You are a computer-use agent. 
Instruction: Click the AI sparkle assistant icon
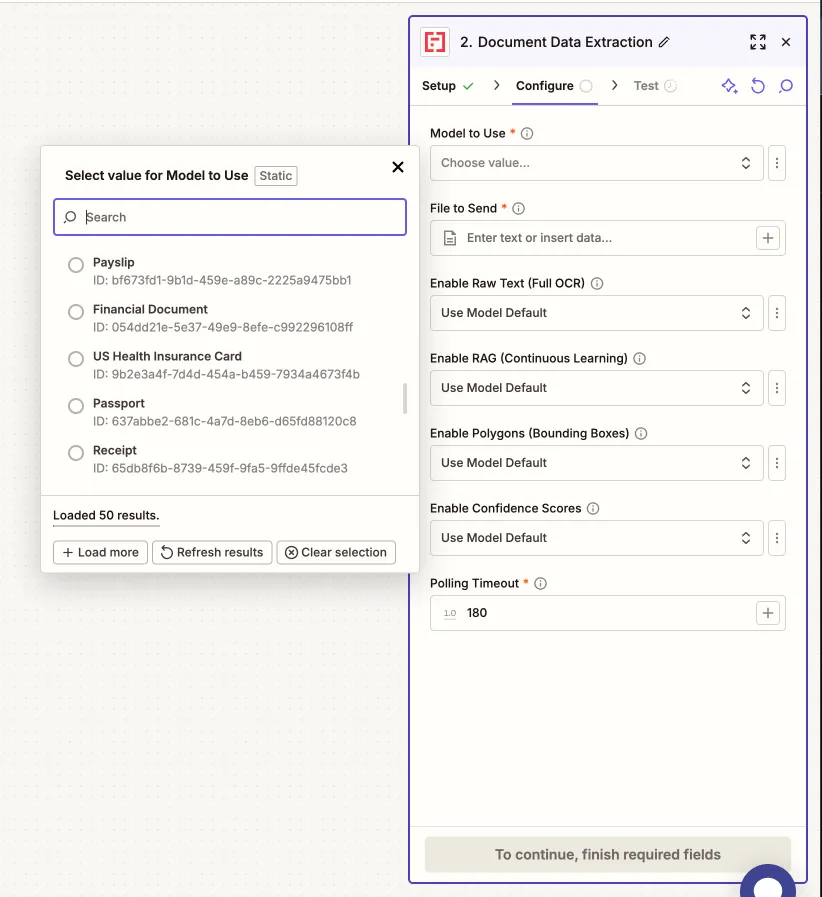[728, 86]
